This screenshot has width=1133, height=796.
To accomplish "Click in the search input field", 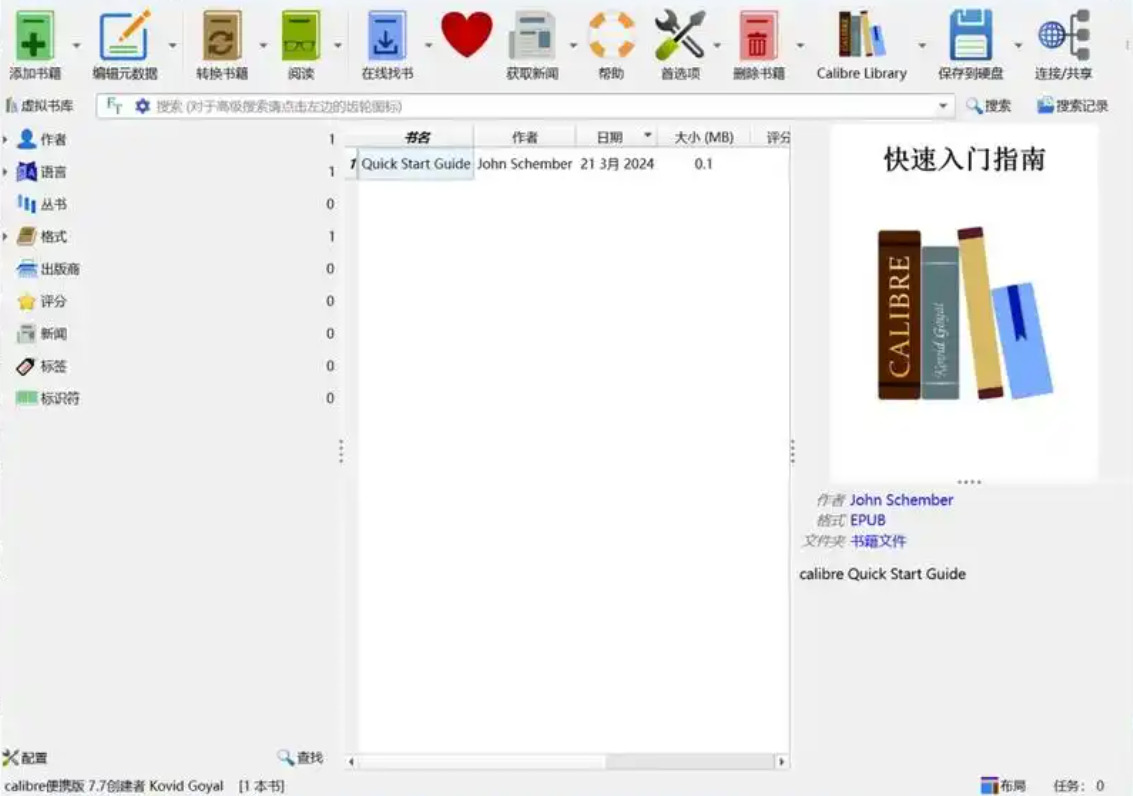I will pyautogui.click(x=544, y=106).
